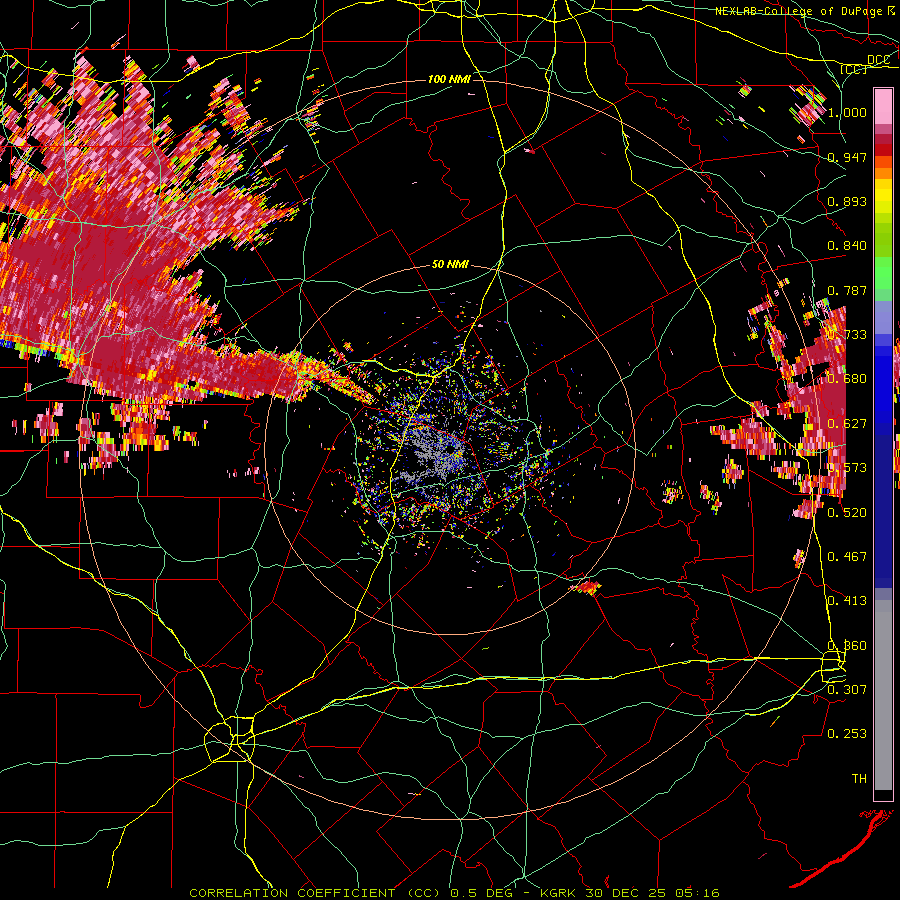Pick the bright green band of color scale
Viewport: 900px width, 900px height.
click(883, 273)
